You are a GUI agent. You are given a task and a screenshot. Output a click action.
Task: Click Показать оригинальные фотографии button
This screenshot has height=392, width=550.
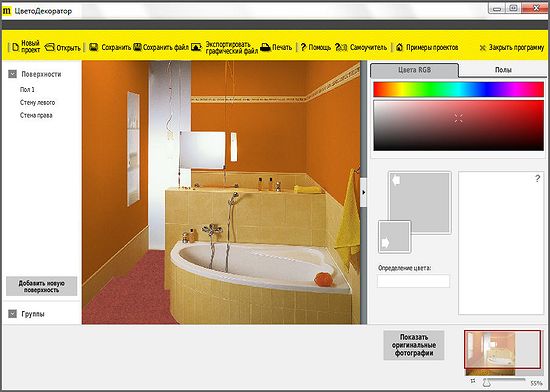[414, 345]
